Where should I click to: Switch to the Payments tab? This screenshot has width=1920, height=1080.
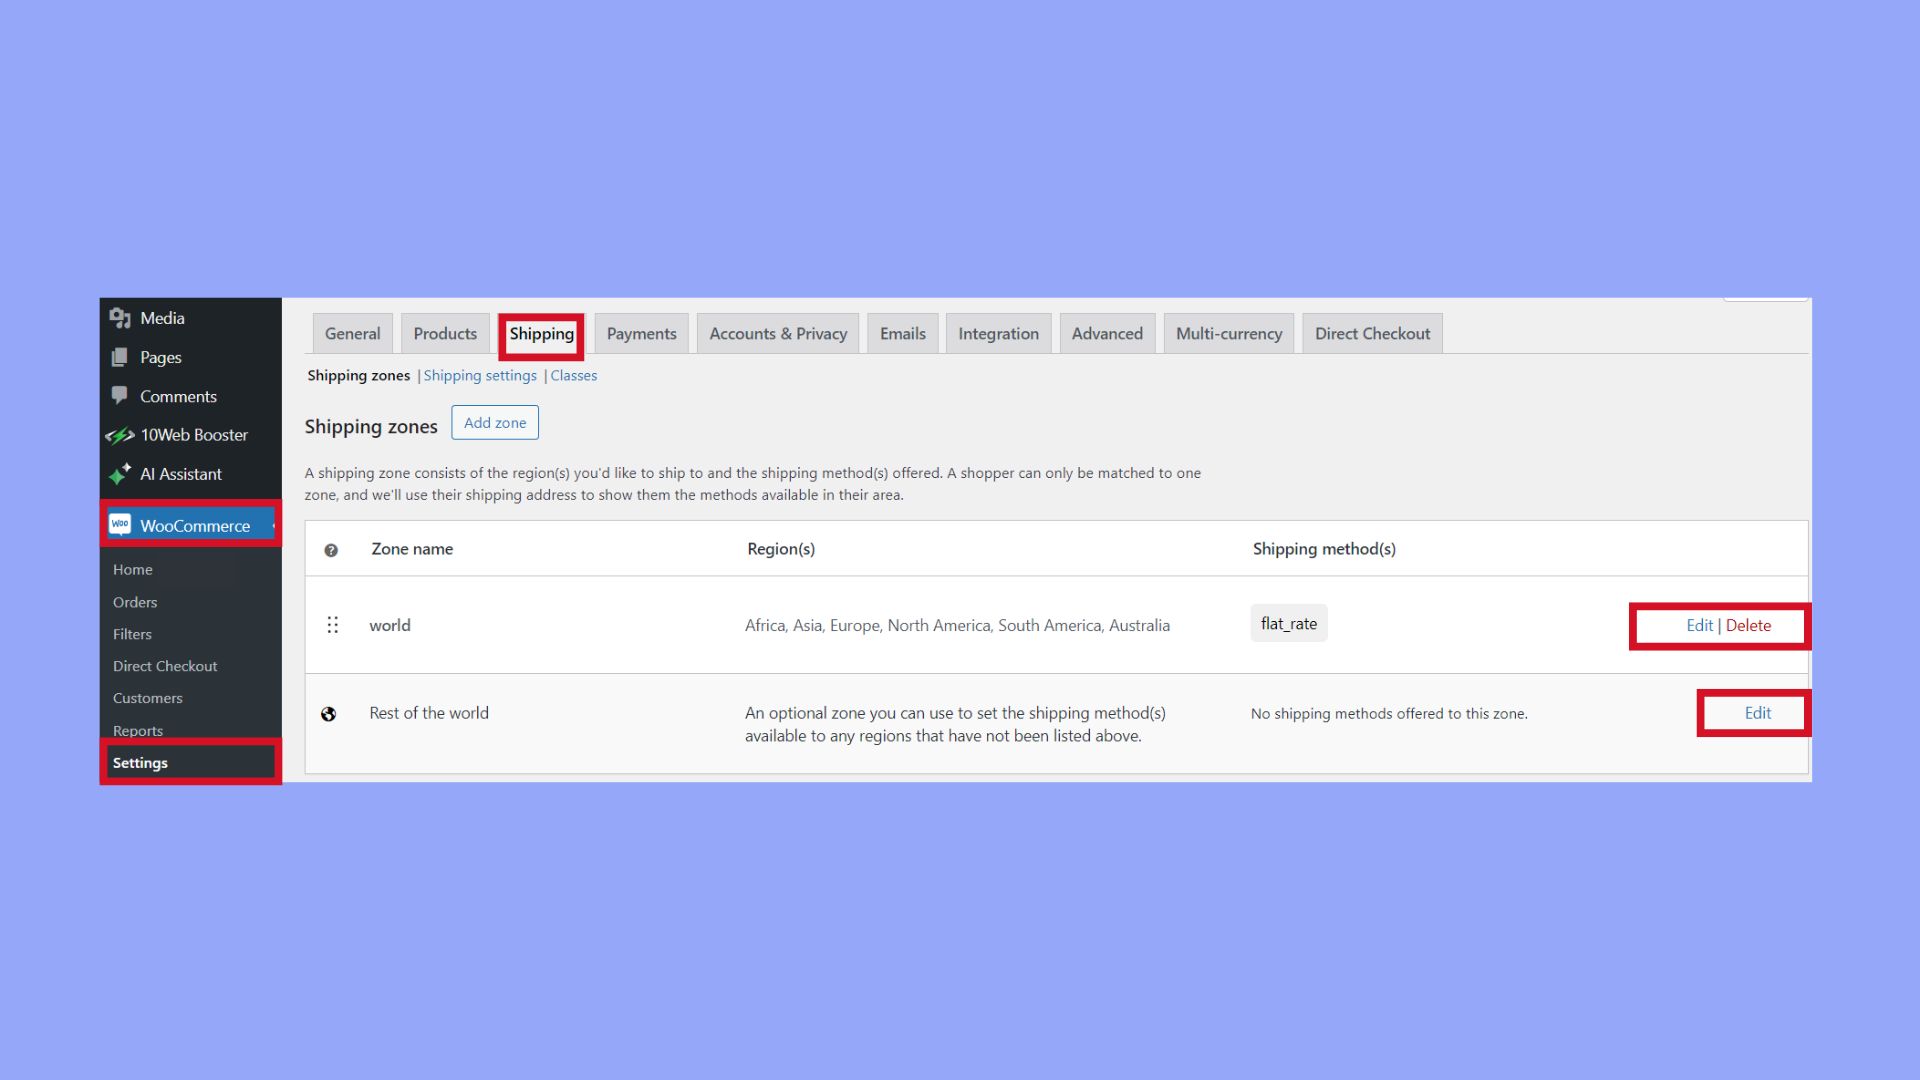click(641, 333)
